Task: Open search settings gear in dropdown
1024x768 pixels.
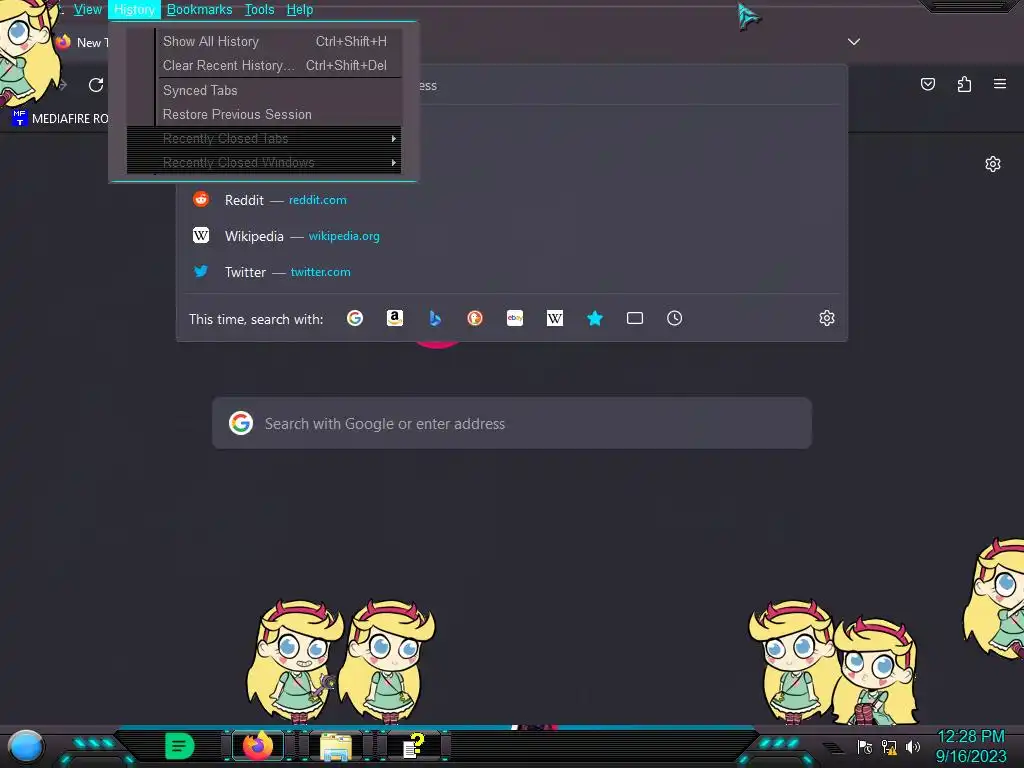Action: [x=827, y=318]
